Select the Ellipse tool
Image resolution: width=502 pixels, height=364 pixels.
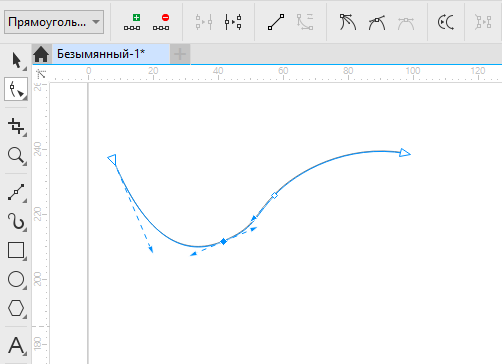click(x=16, y=279)
